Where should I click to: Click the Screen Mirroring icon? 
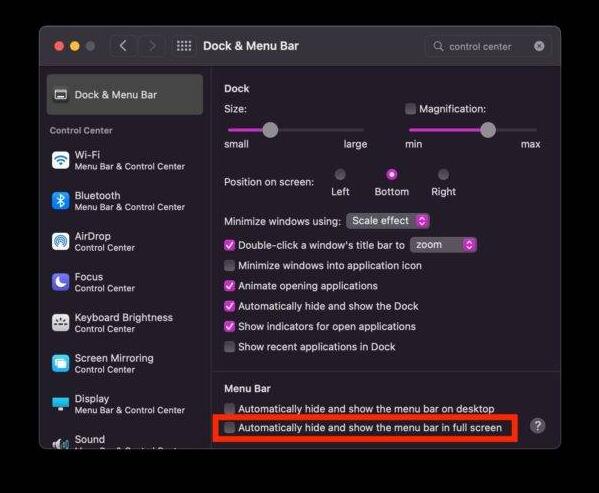(61, 363)
